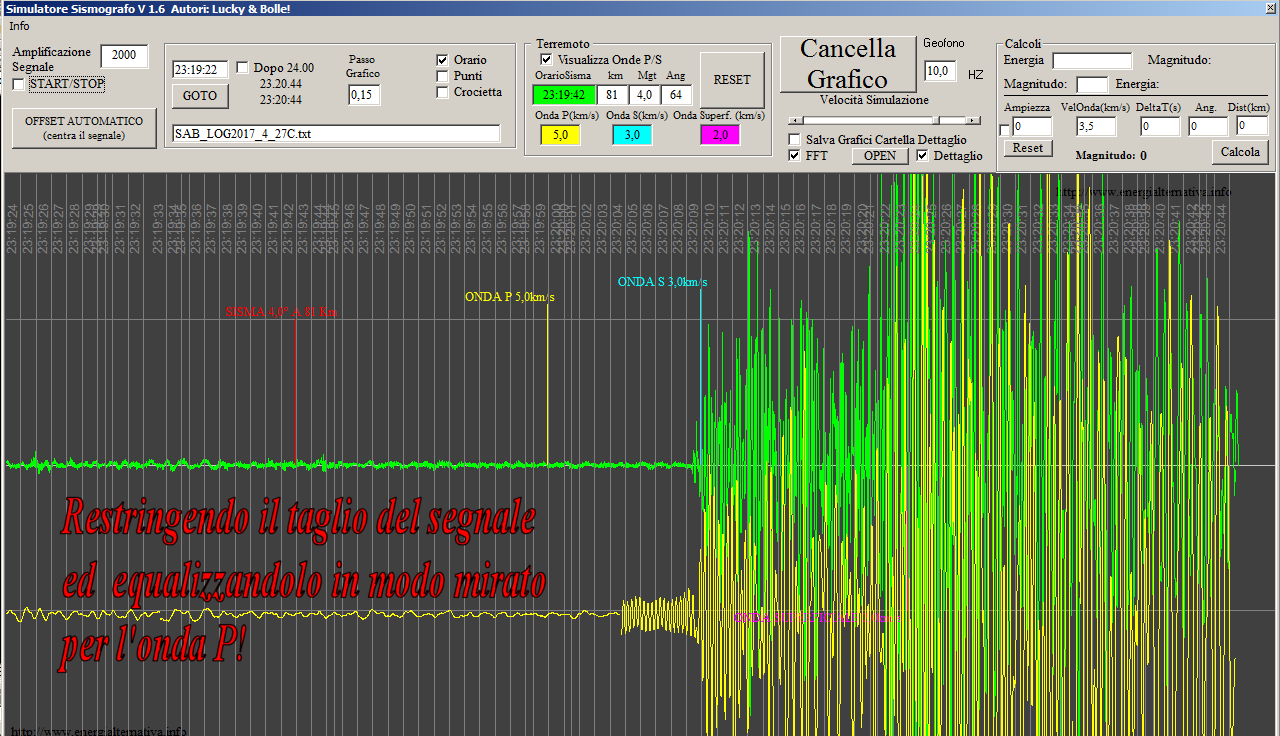Click the DeltaT(s) input field
This screenshot has height=736, width=1280.
pyautogui.click(x=1160, y=127)
